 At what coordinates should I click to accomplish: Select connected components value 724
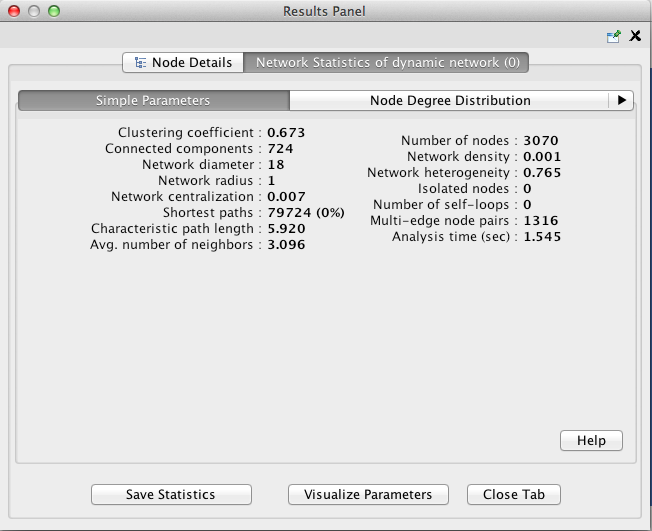click(x=280, y=148)
